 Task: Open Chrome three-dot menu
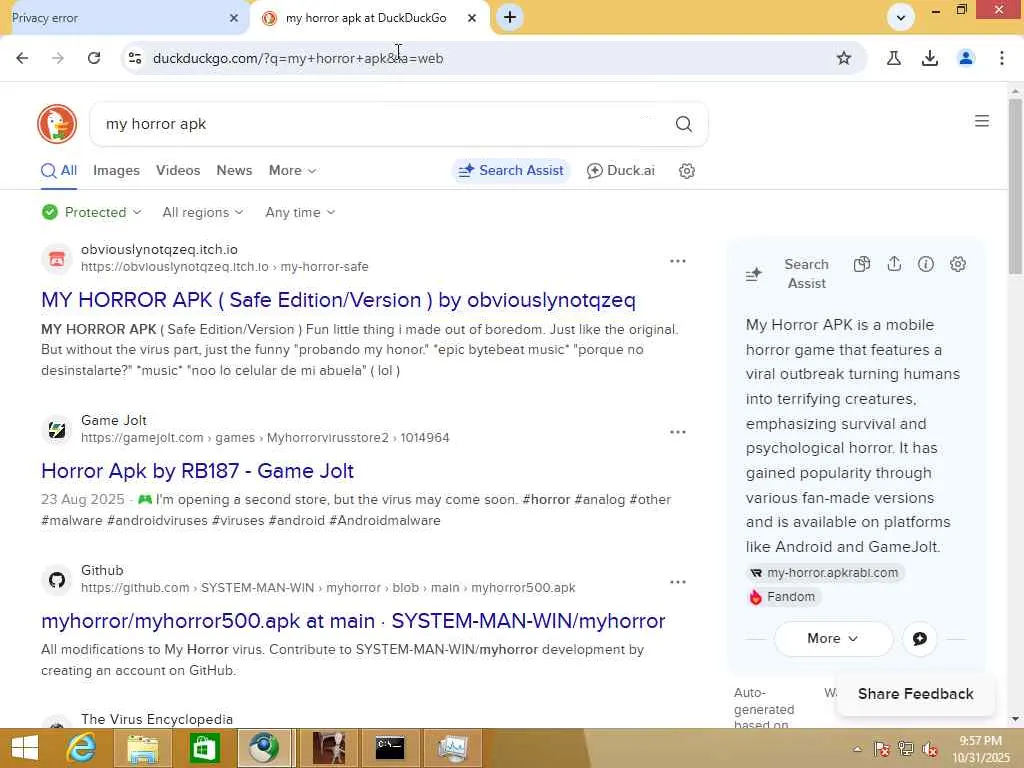(x=1002, y=58)
